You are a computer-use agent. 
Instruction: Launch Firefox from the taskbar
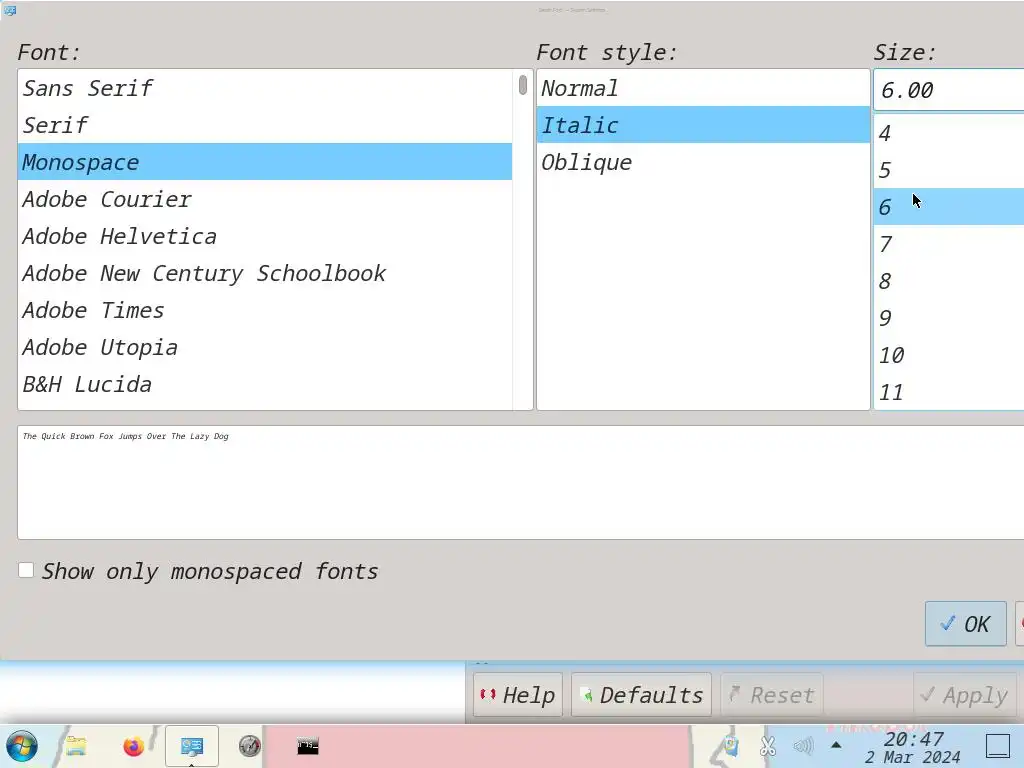coord(133,746)
